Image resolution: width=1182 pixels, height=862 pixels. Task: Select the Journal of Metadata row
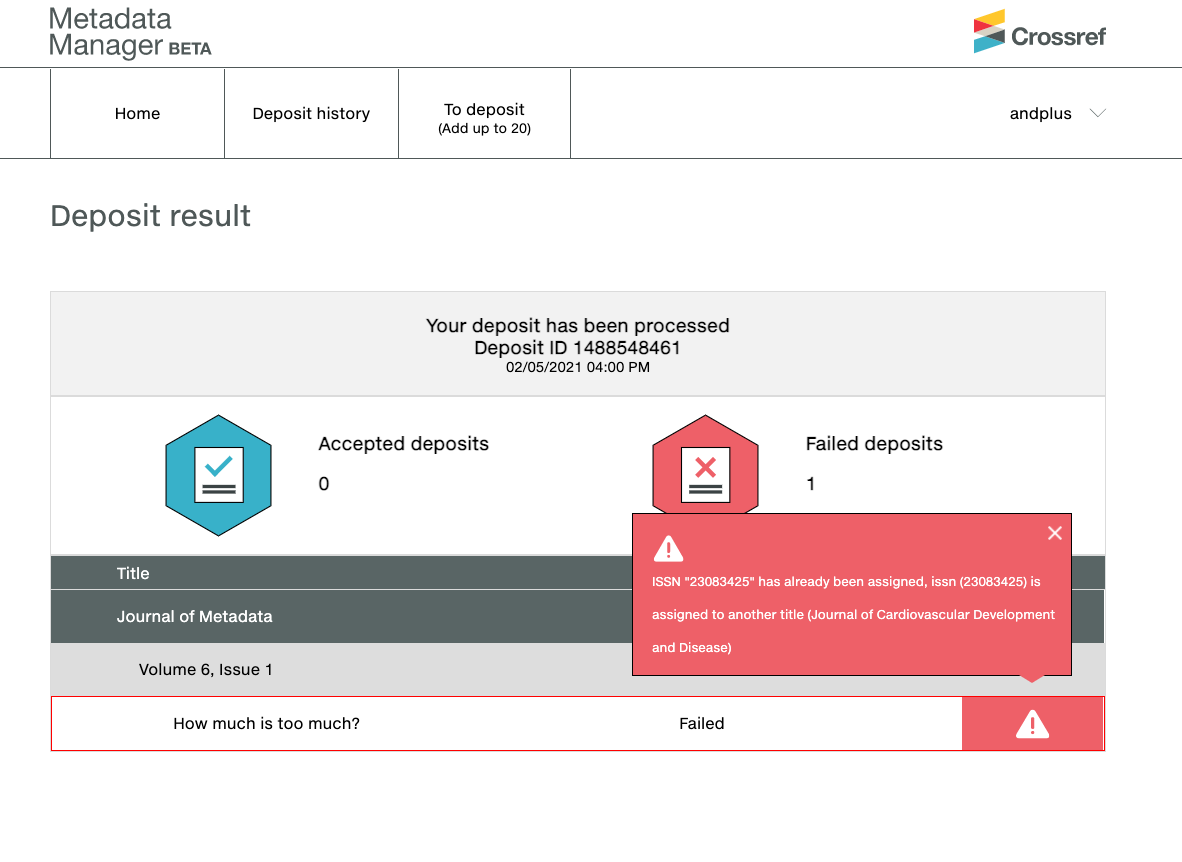coord(195,616)
